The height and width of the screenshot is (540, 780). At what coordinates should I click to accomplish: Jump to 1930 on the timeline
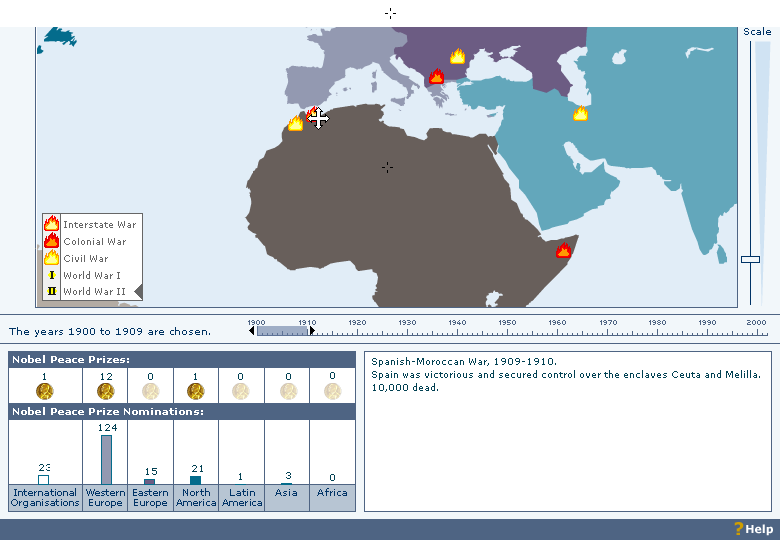click(x=407, y=323)
